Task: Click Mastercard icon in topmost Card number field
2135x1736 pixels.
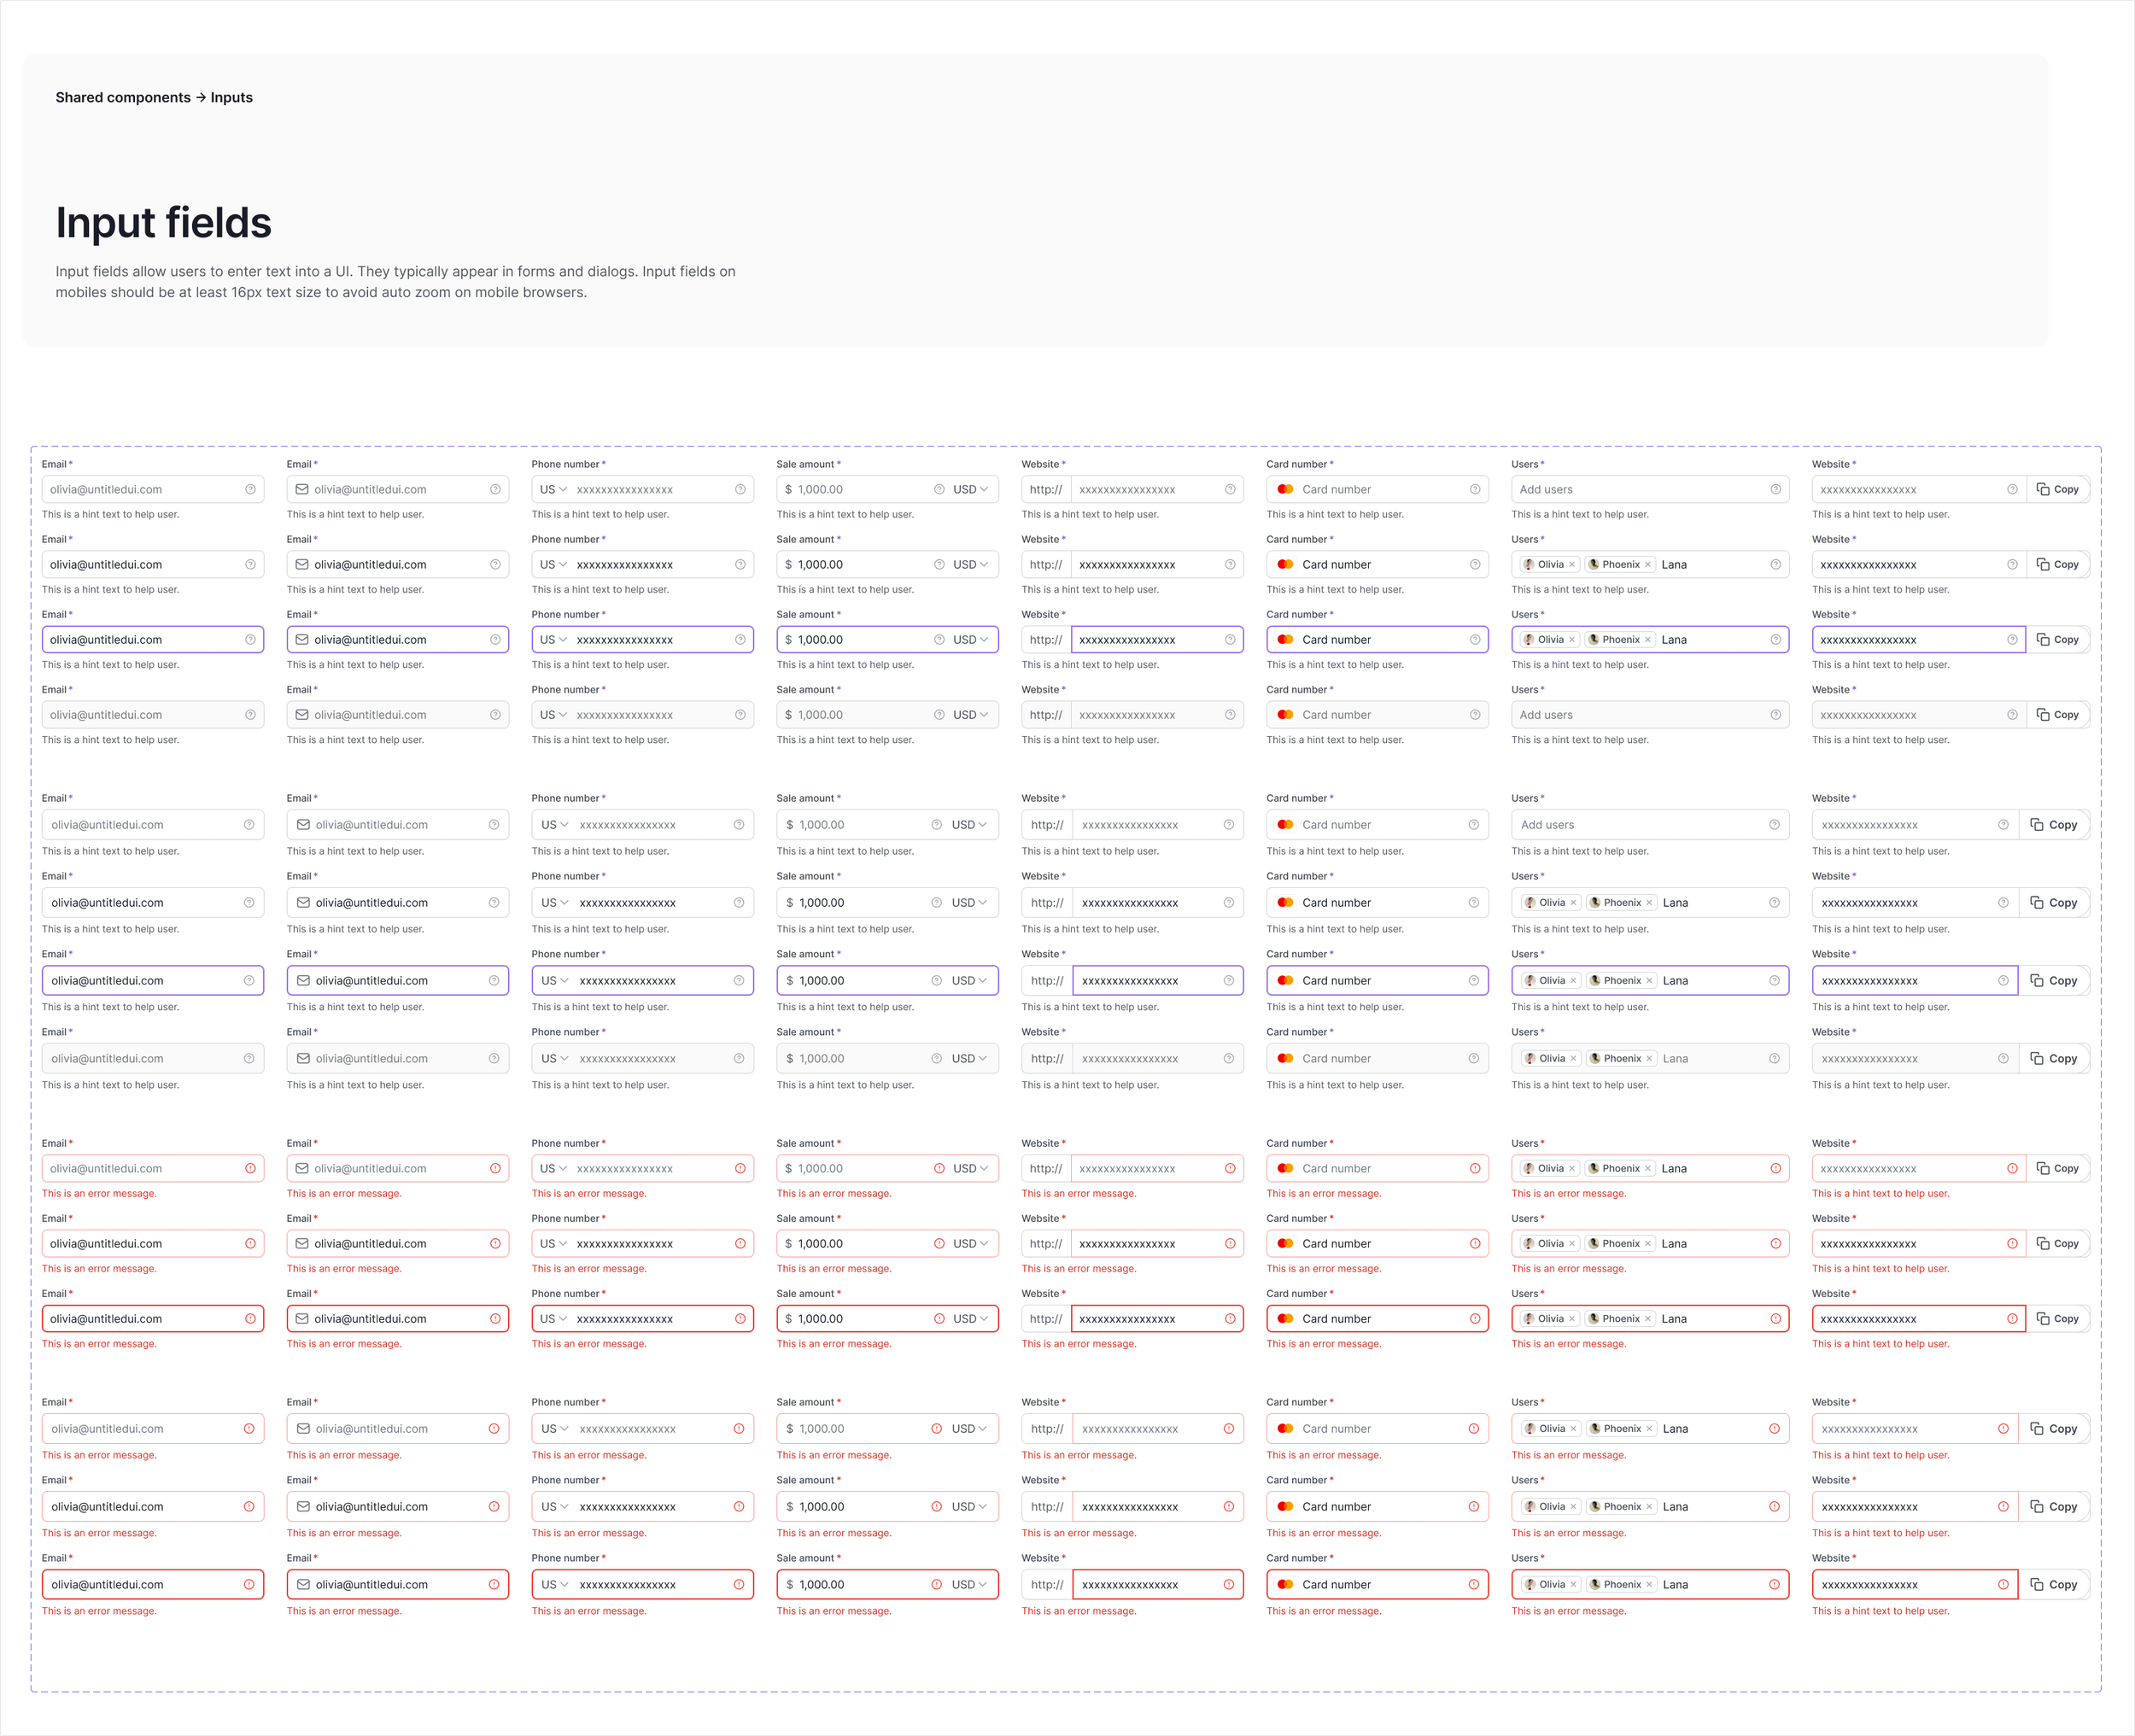Action: coord(1285,489)
